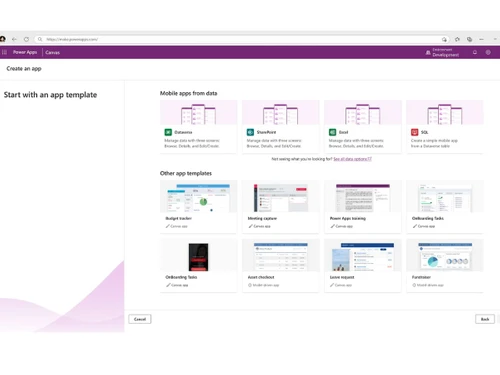Click pencil Canvas app icon under Power Apps training
500x375 pixels.
pyautogui.click(x=332, y=226)
